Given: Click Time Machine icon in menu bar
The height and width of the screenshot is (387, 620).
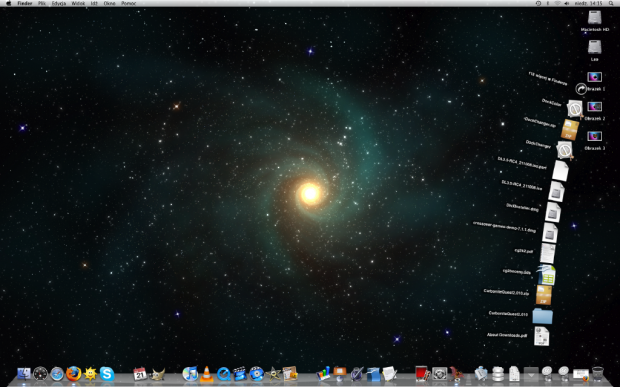Looking at the screenshot, I should point(538,3).
